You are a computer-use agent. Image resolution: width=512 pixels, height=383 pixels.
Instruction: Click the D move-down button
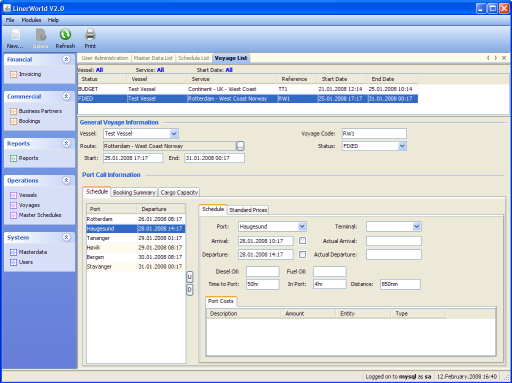tap(189, 290)
